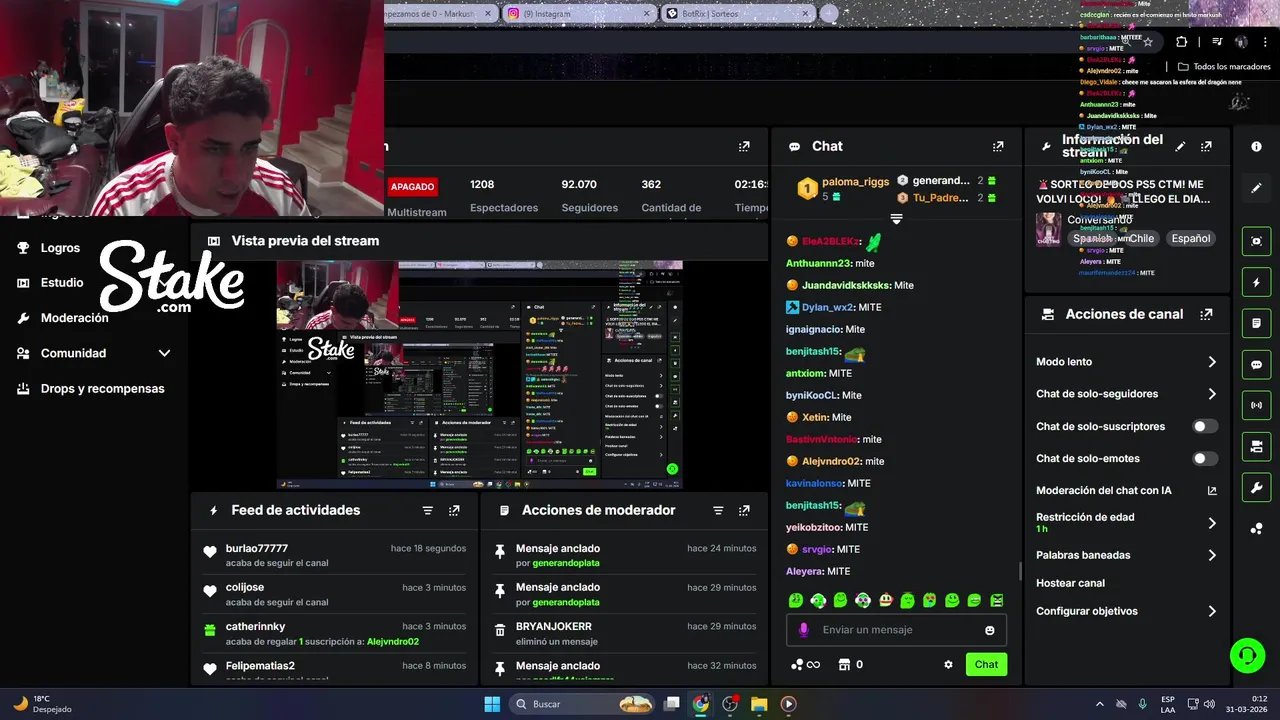The image size is (1280, 720).
Task: Filter the Feed de actividades list
Action: coord(428,510)
